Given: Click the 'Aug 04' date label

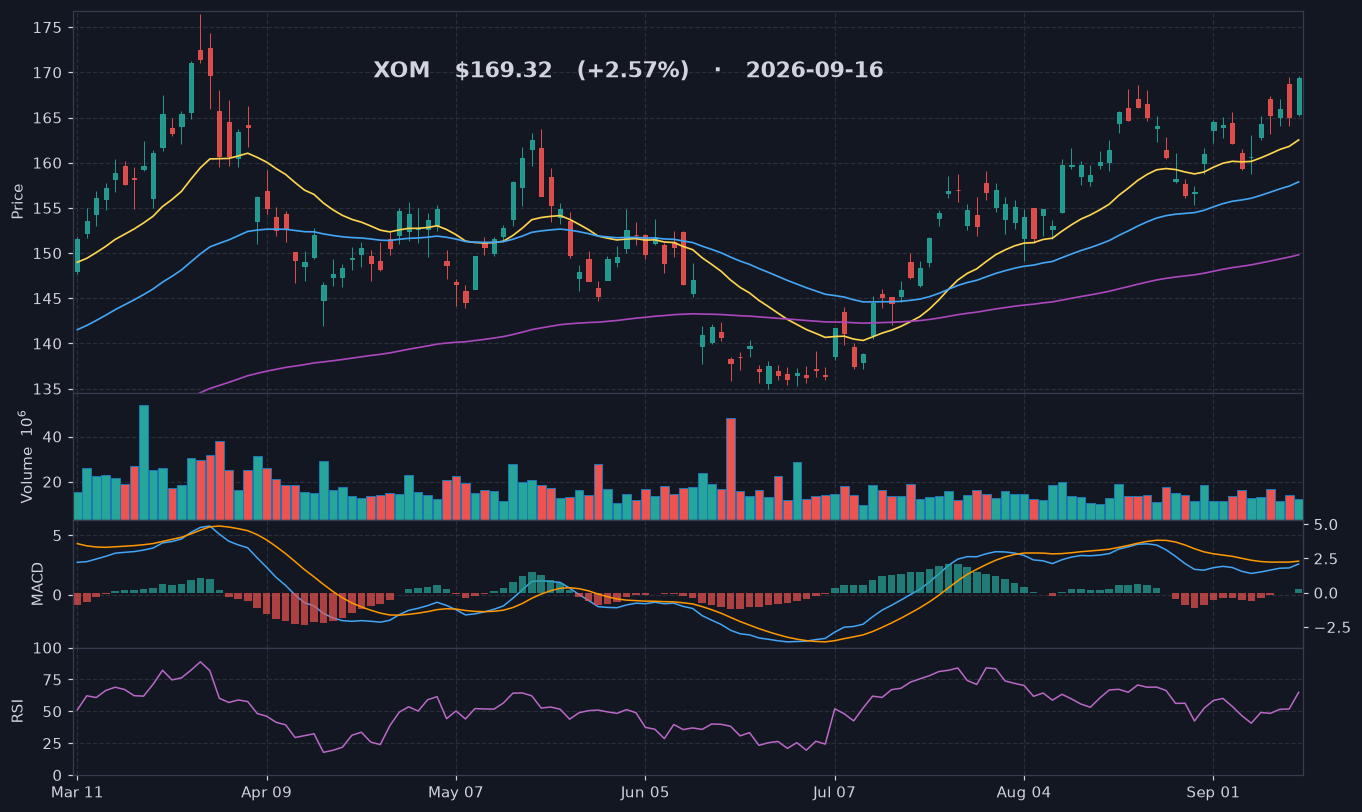Looking at the screenshot, I should point(1024,793).
